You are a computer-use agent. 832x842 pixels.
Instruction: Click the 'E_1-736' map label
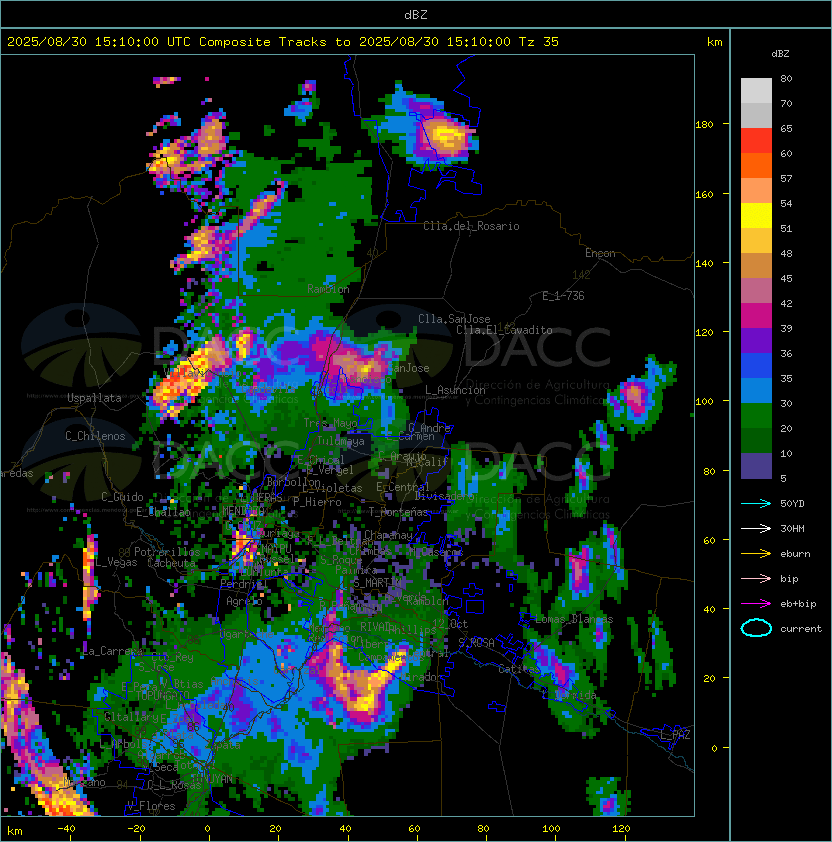point(563,296)
